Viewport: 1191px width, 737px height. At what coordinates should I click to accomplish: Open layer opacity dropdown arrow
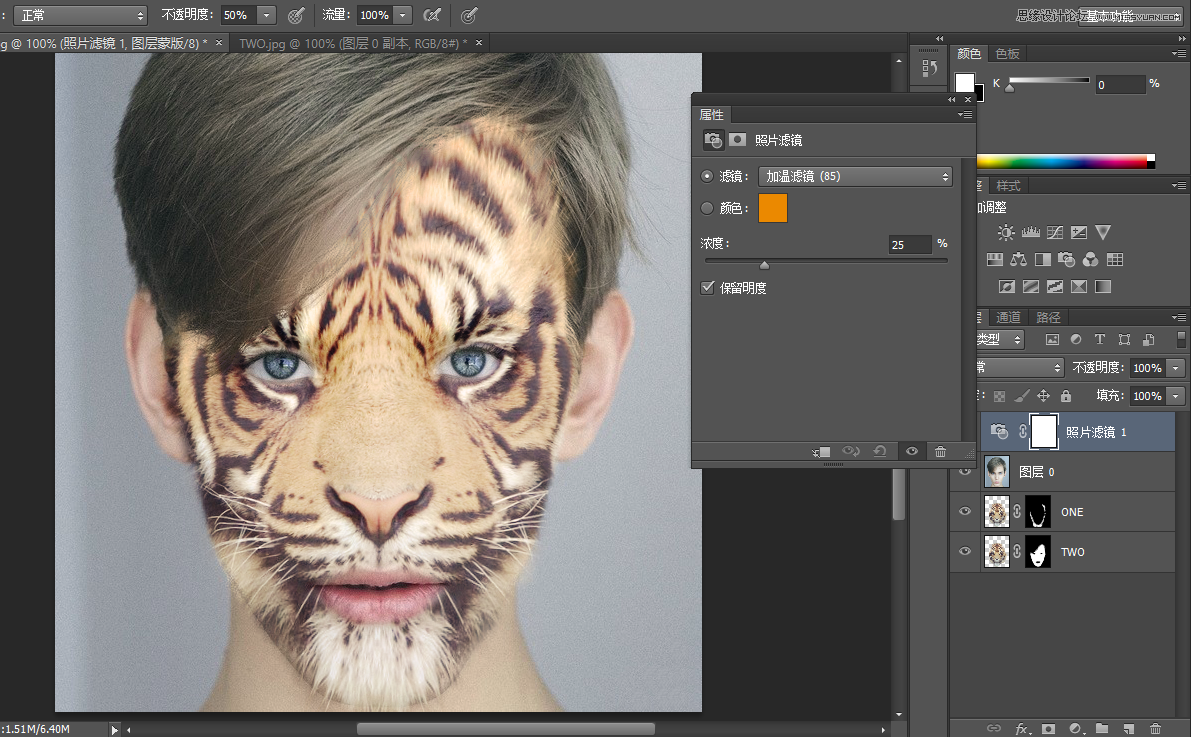[x=1176, y=368]
